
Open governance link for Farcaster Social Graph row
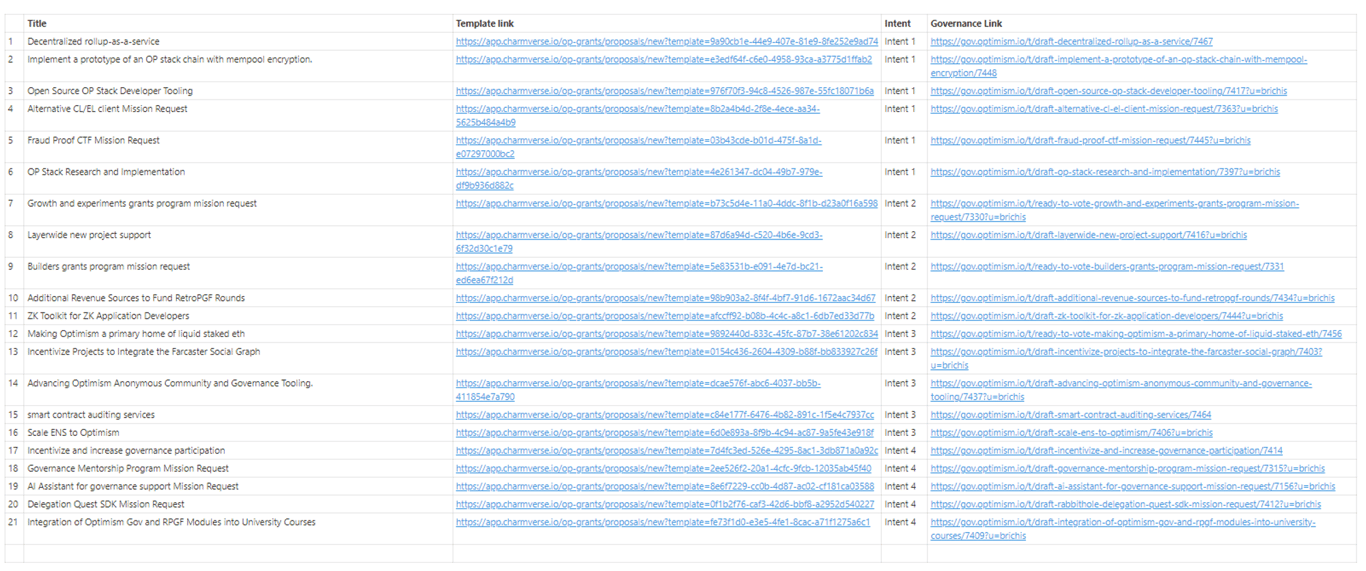point(1126,358)
